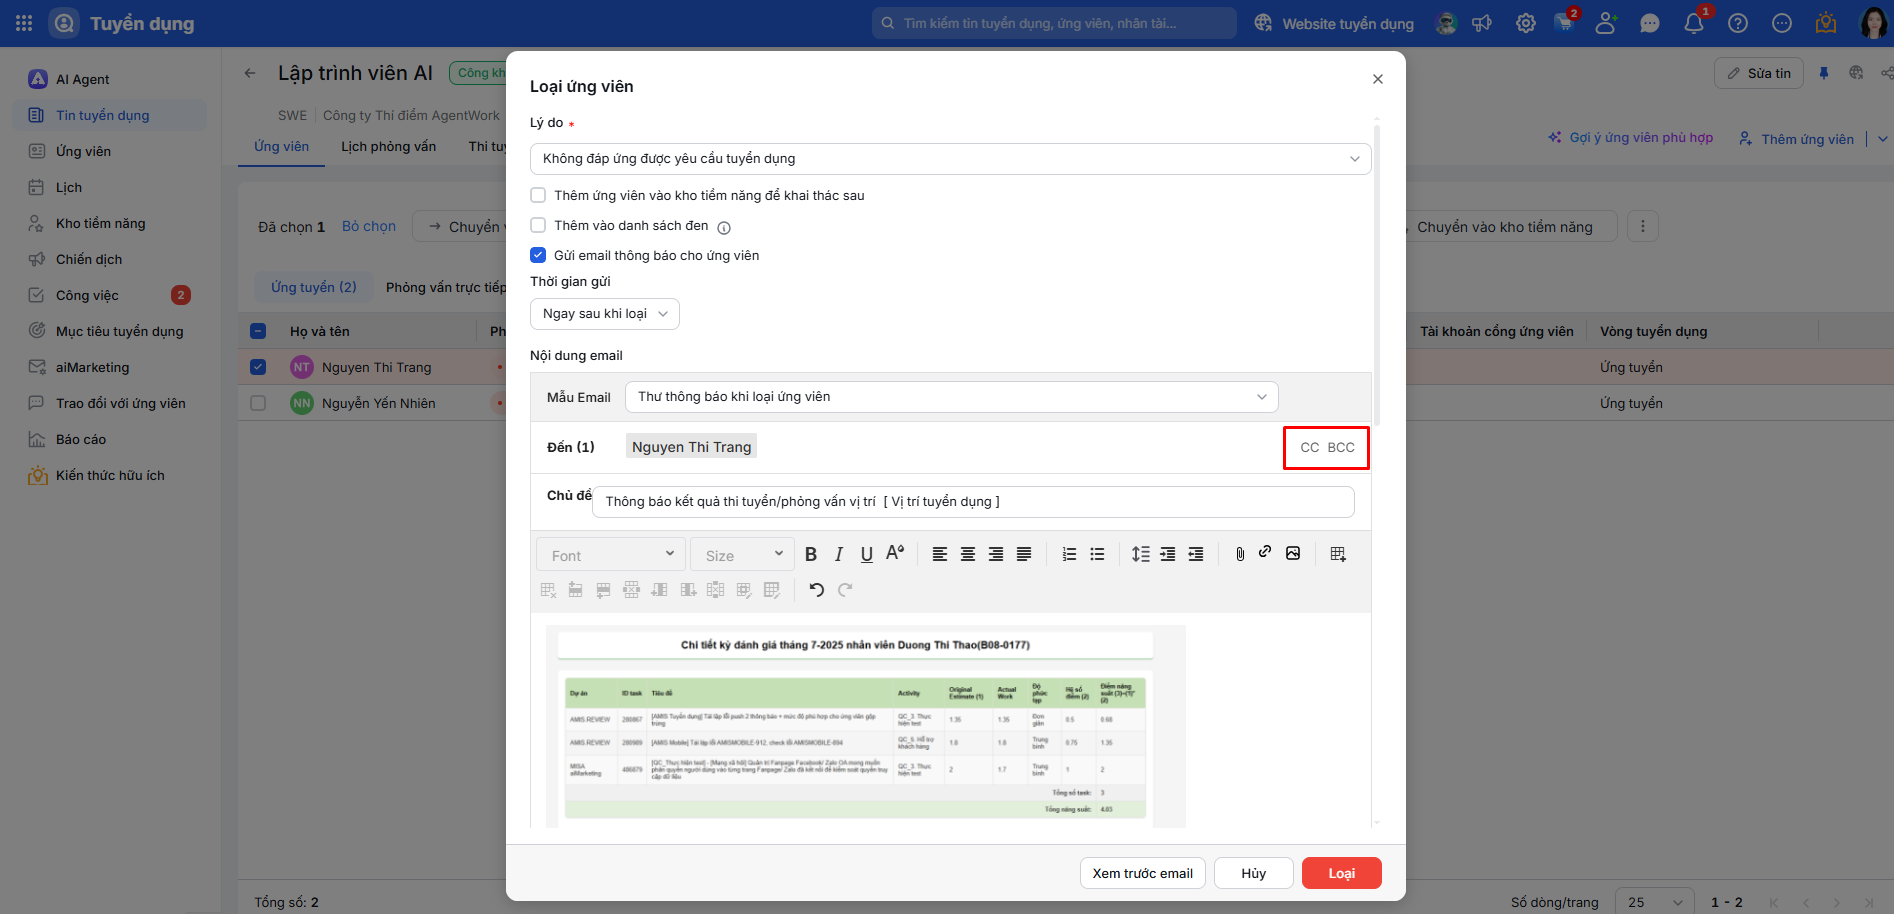Screen dimensions: 1894x914
Task: Open Kho tiềm năng in sidebar
Action: click(110, 223)
